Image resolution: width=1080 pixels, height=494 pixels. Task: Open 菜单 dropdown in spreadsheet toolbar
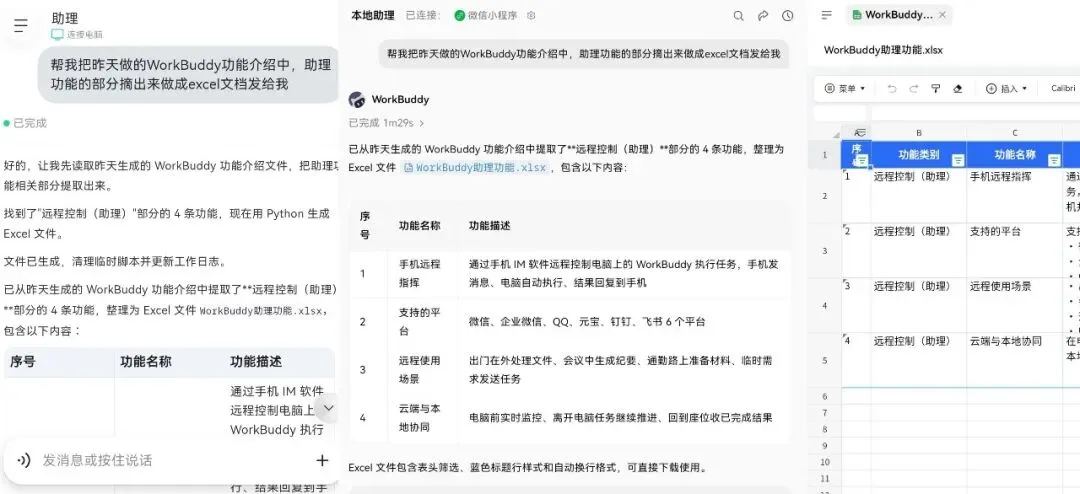845,88
